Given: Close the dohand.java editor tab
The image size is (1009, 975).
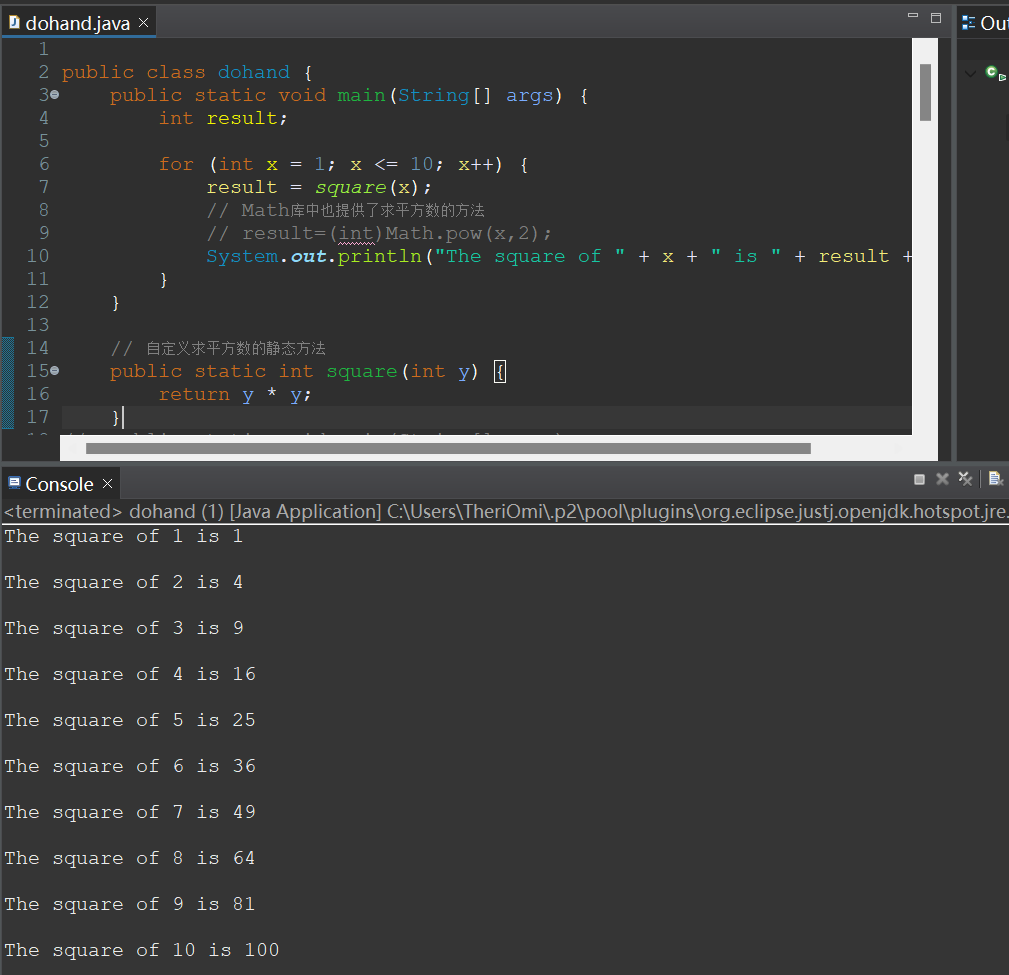Looking at the screenshot, I should (143, 23).
